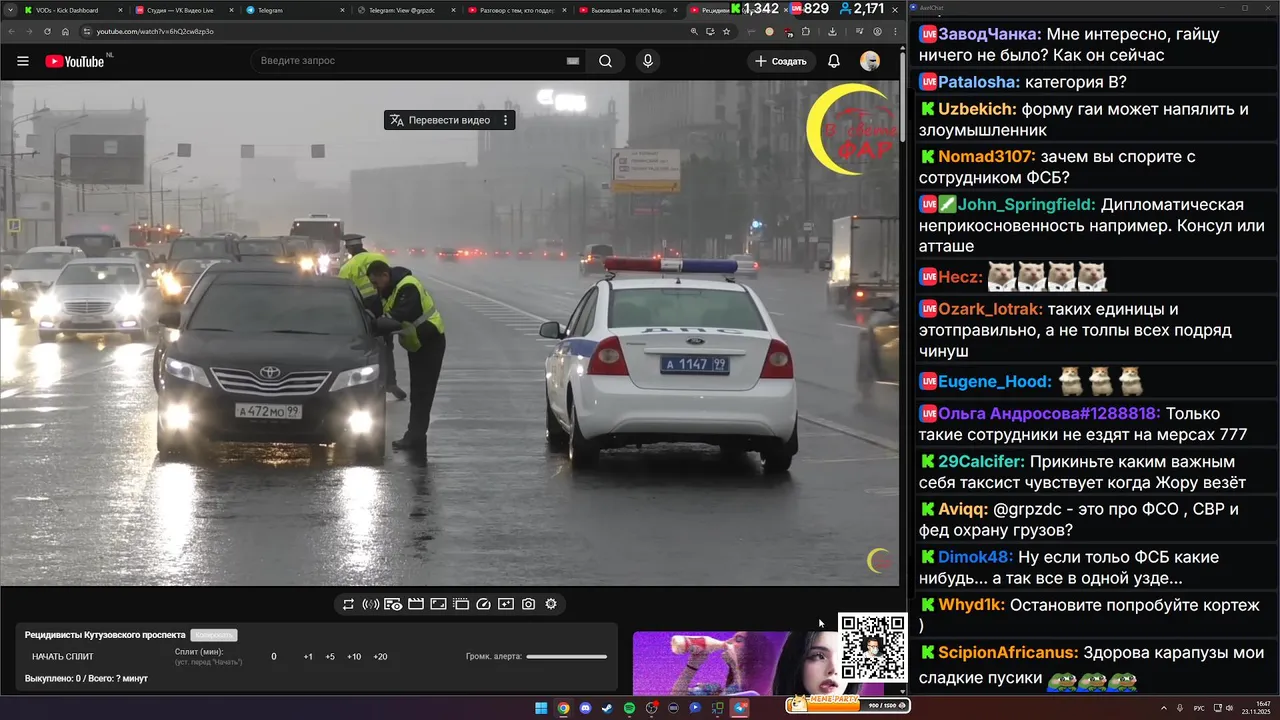
Task: Click username Patalosha in AxelChat window
Action: (x=979, y=82)
